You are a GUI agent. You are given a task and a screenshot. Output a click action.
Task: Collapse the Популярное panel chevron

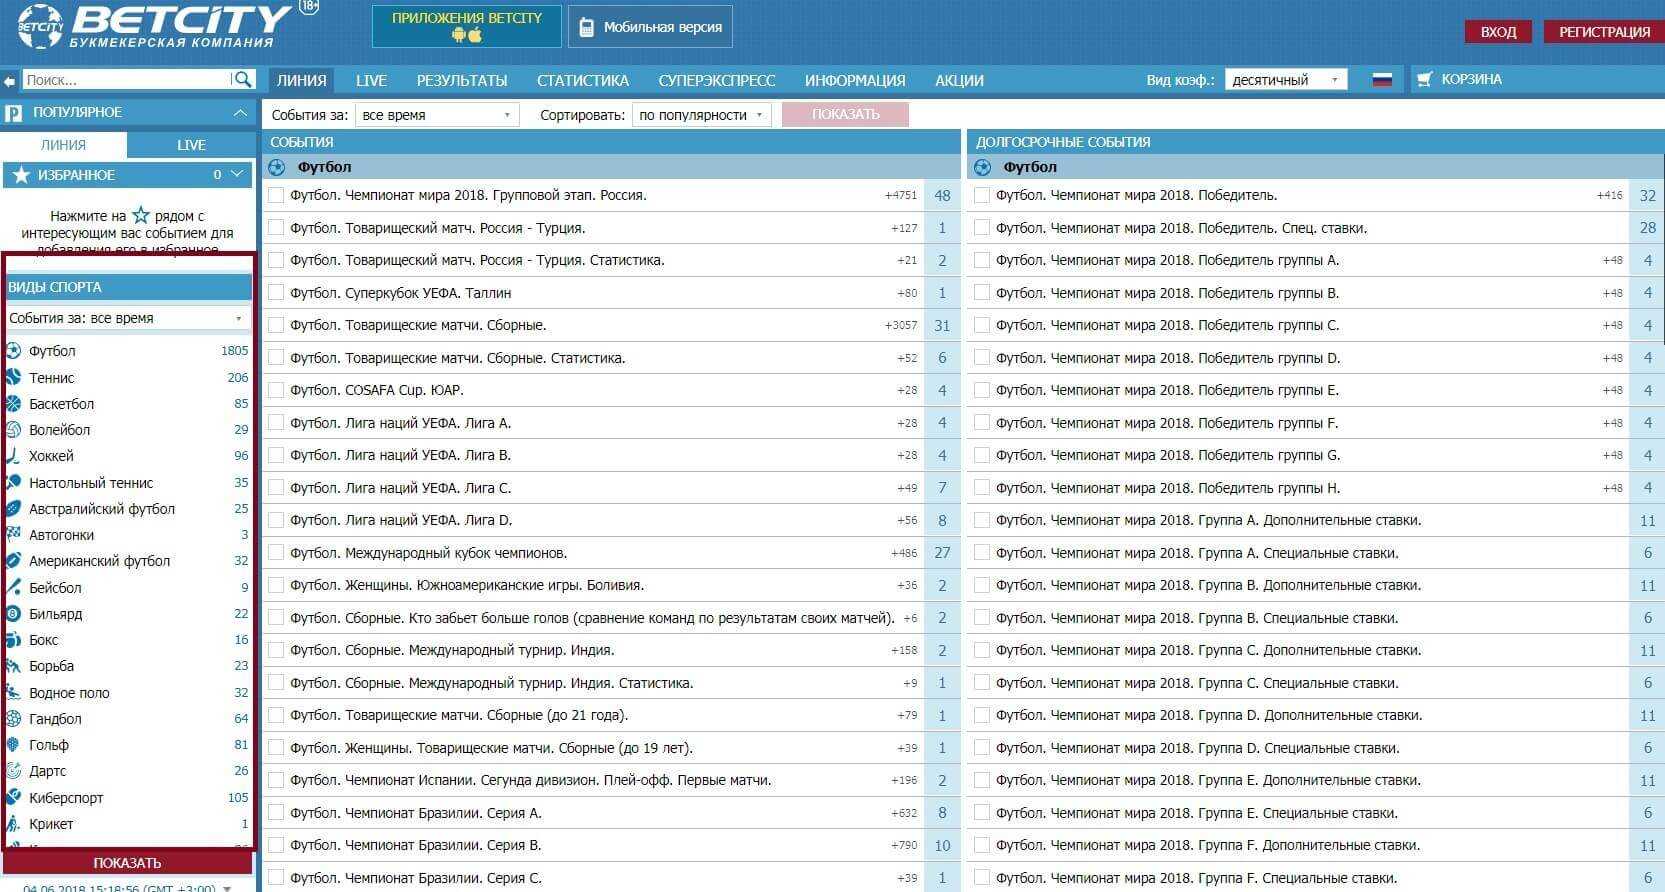pos(240,113)
